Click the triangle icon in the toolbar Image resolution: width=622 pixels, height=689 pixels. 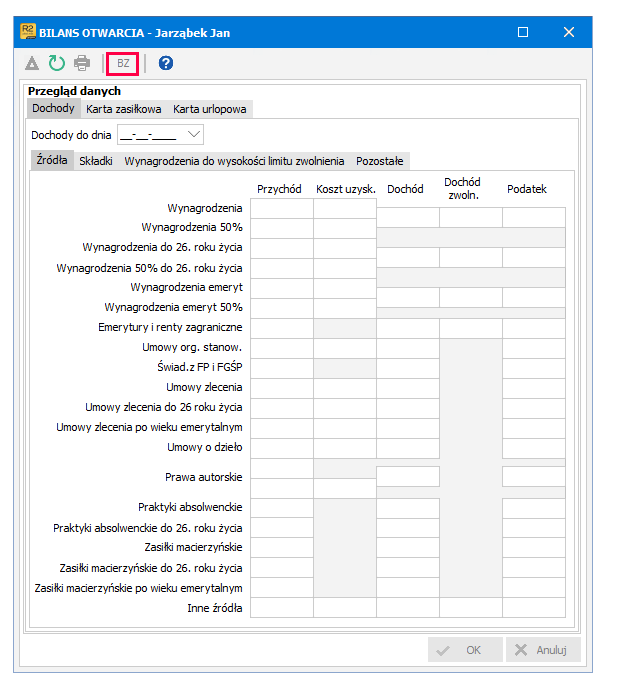point(32,63)
